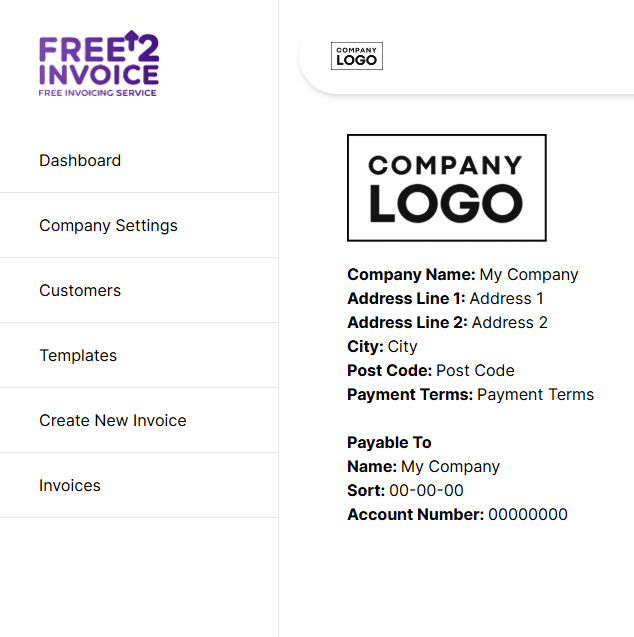Image resolution: width=634 pixels, height=637 pixels.
Task: Open the Customers section
Action: click(80, 290)
